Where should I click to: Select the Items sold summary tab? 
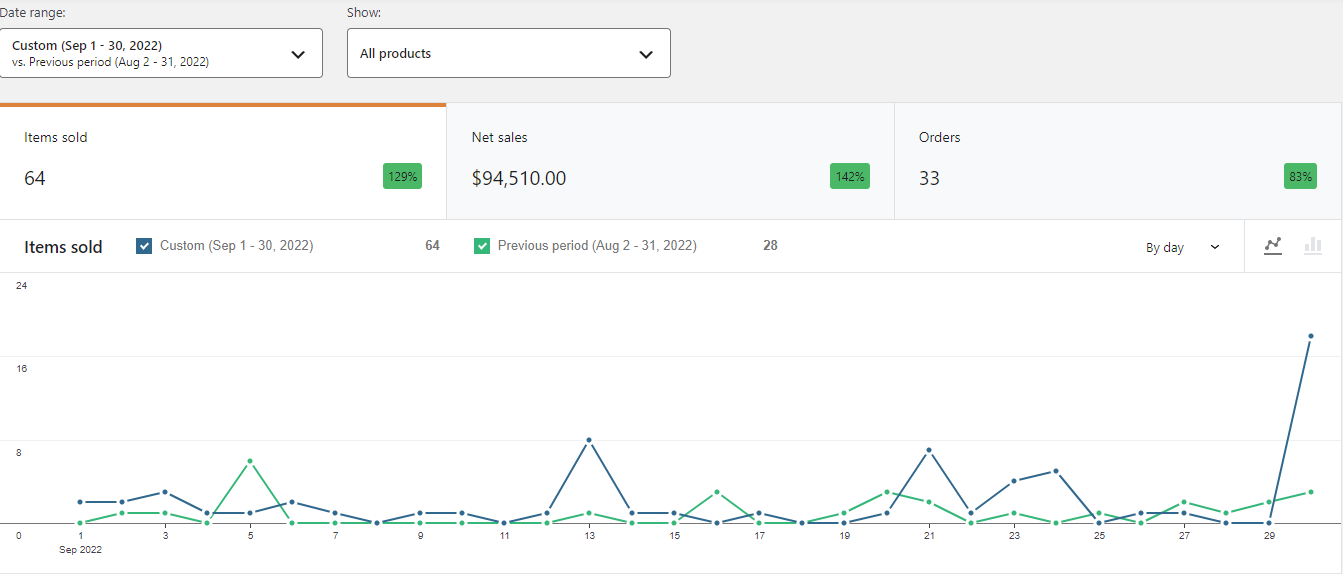point(223,161)
